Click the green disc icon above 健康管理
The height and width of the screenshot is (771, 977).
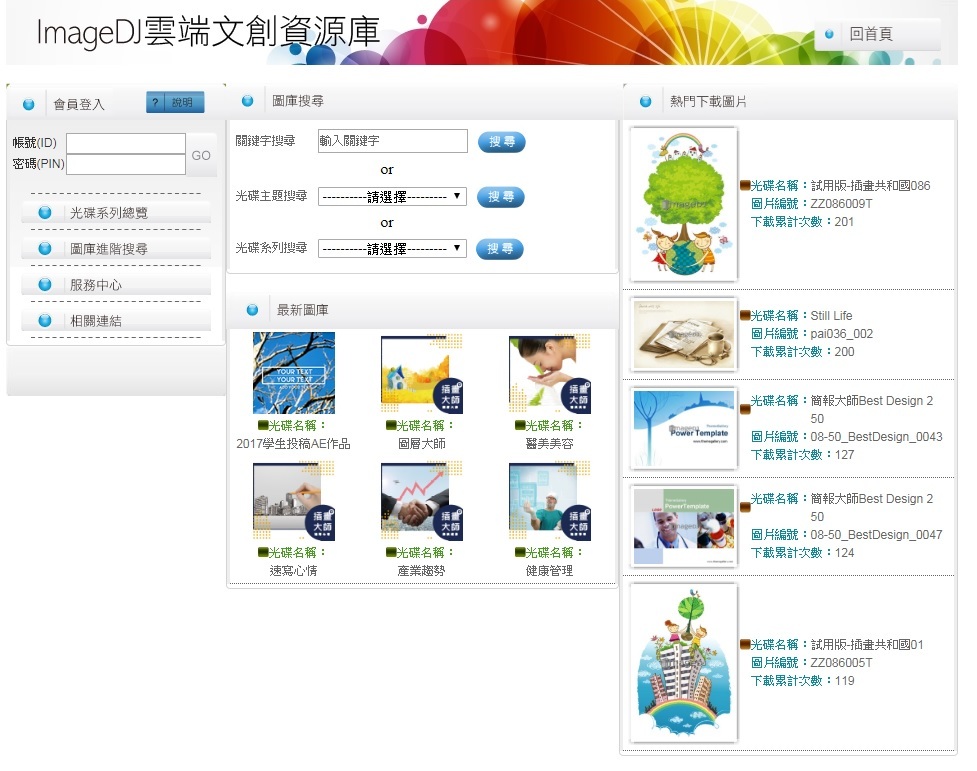pyautogui.click(x=520, y=552)
